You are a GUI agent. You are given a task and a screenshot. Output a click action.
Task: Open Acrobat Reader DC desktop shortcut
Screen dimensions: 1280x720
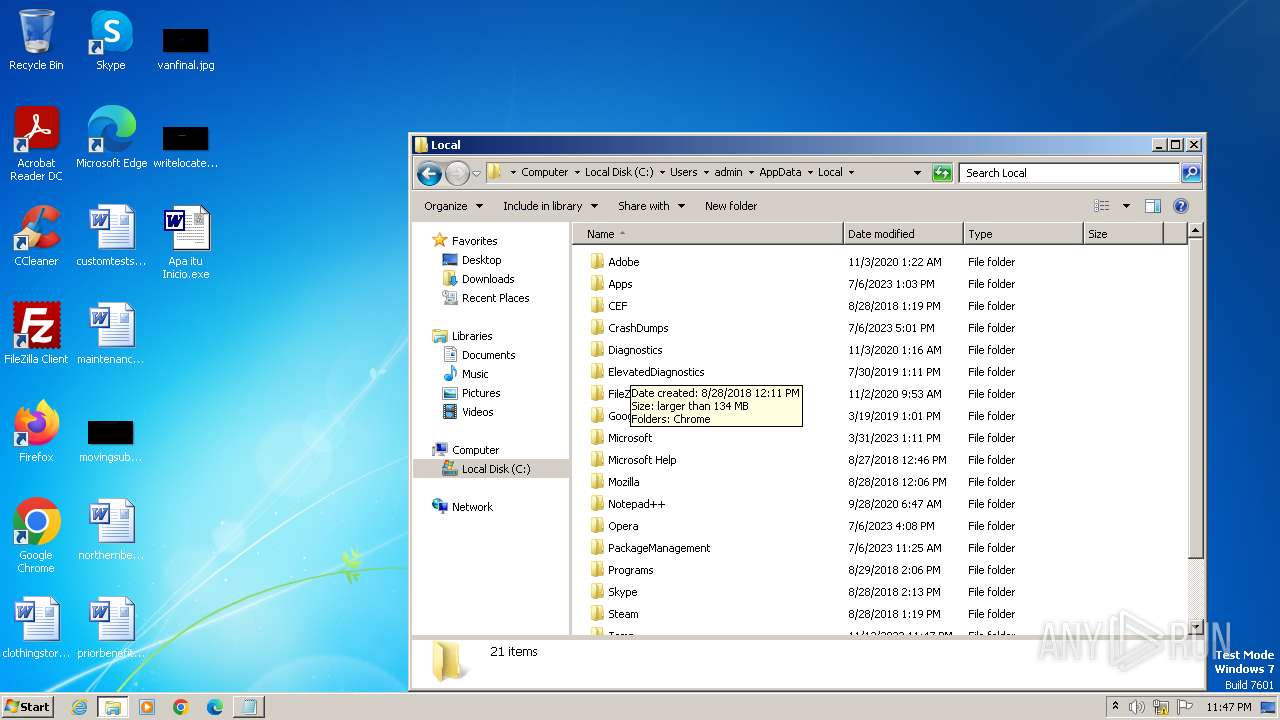pyautogui.click(x=36, y=144)
